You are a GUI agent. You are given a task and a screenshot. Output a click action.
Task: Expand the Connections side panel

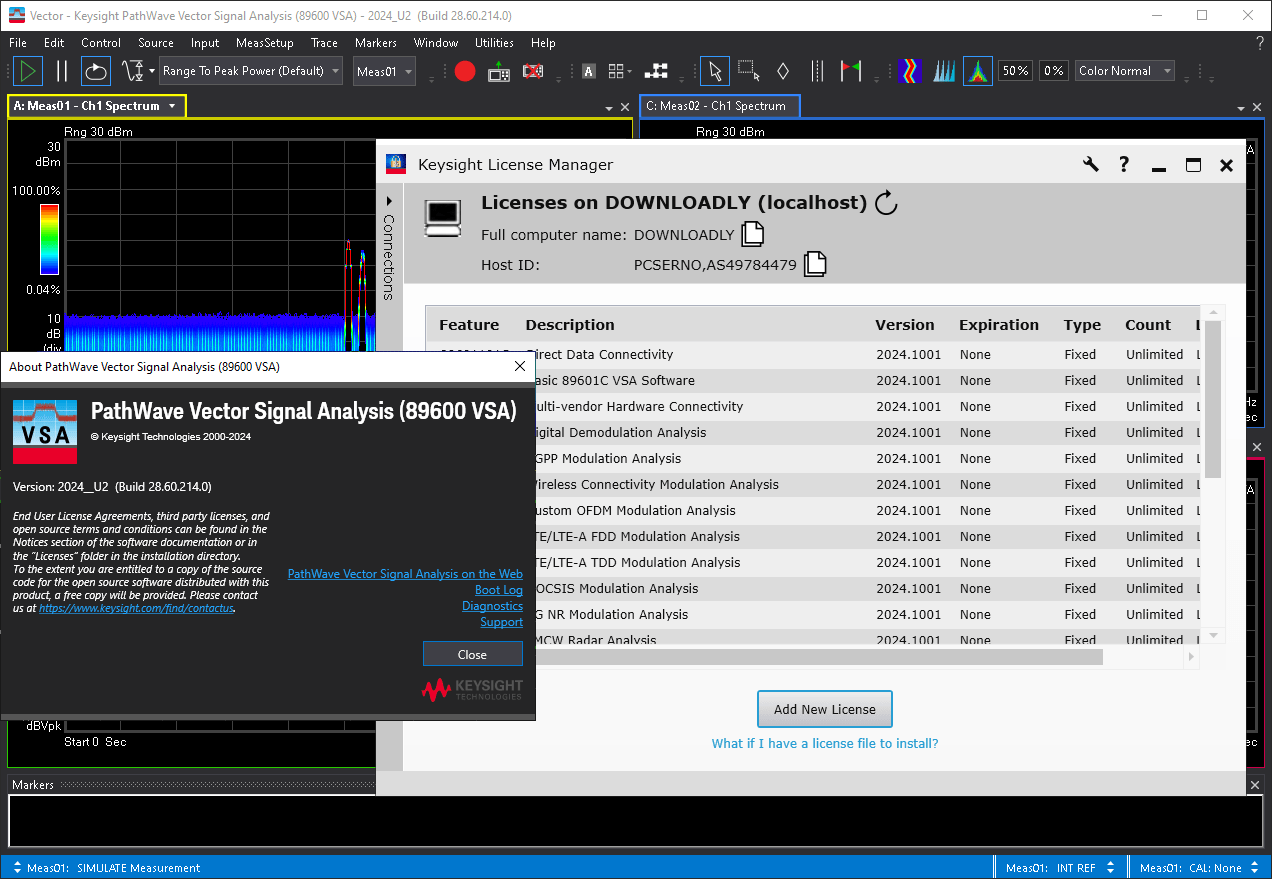pos(389,199)
